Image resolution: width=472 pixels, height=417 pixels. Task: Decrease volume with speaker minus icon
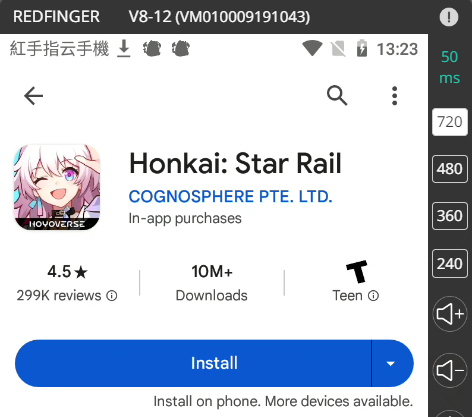click(x=450, y=370)
